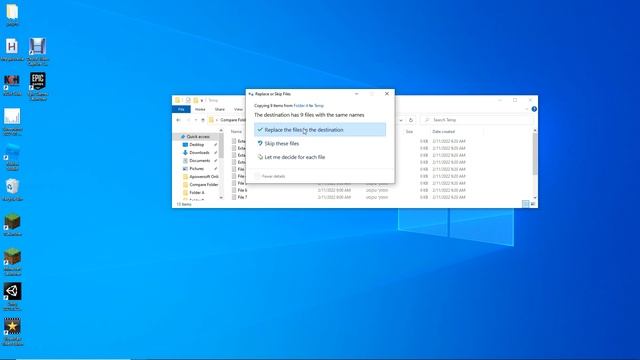Collapse the dialog with Fewer details

click(x=270, y=176)
